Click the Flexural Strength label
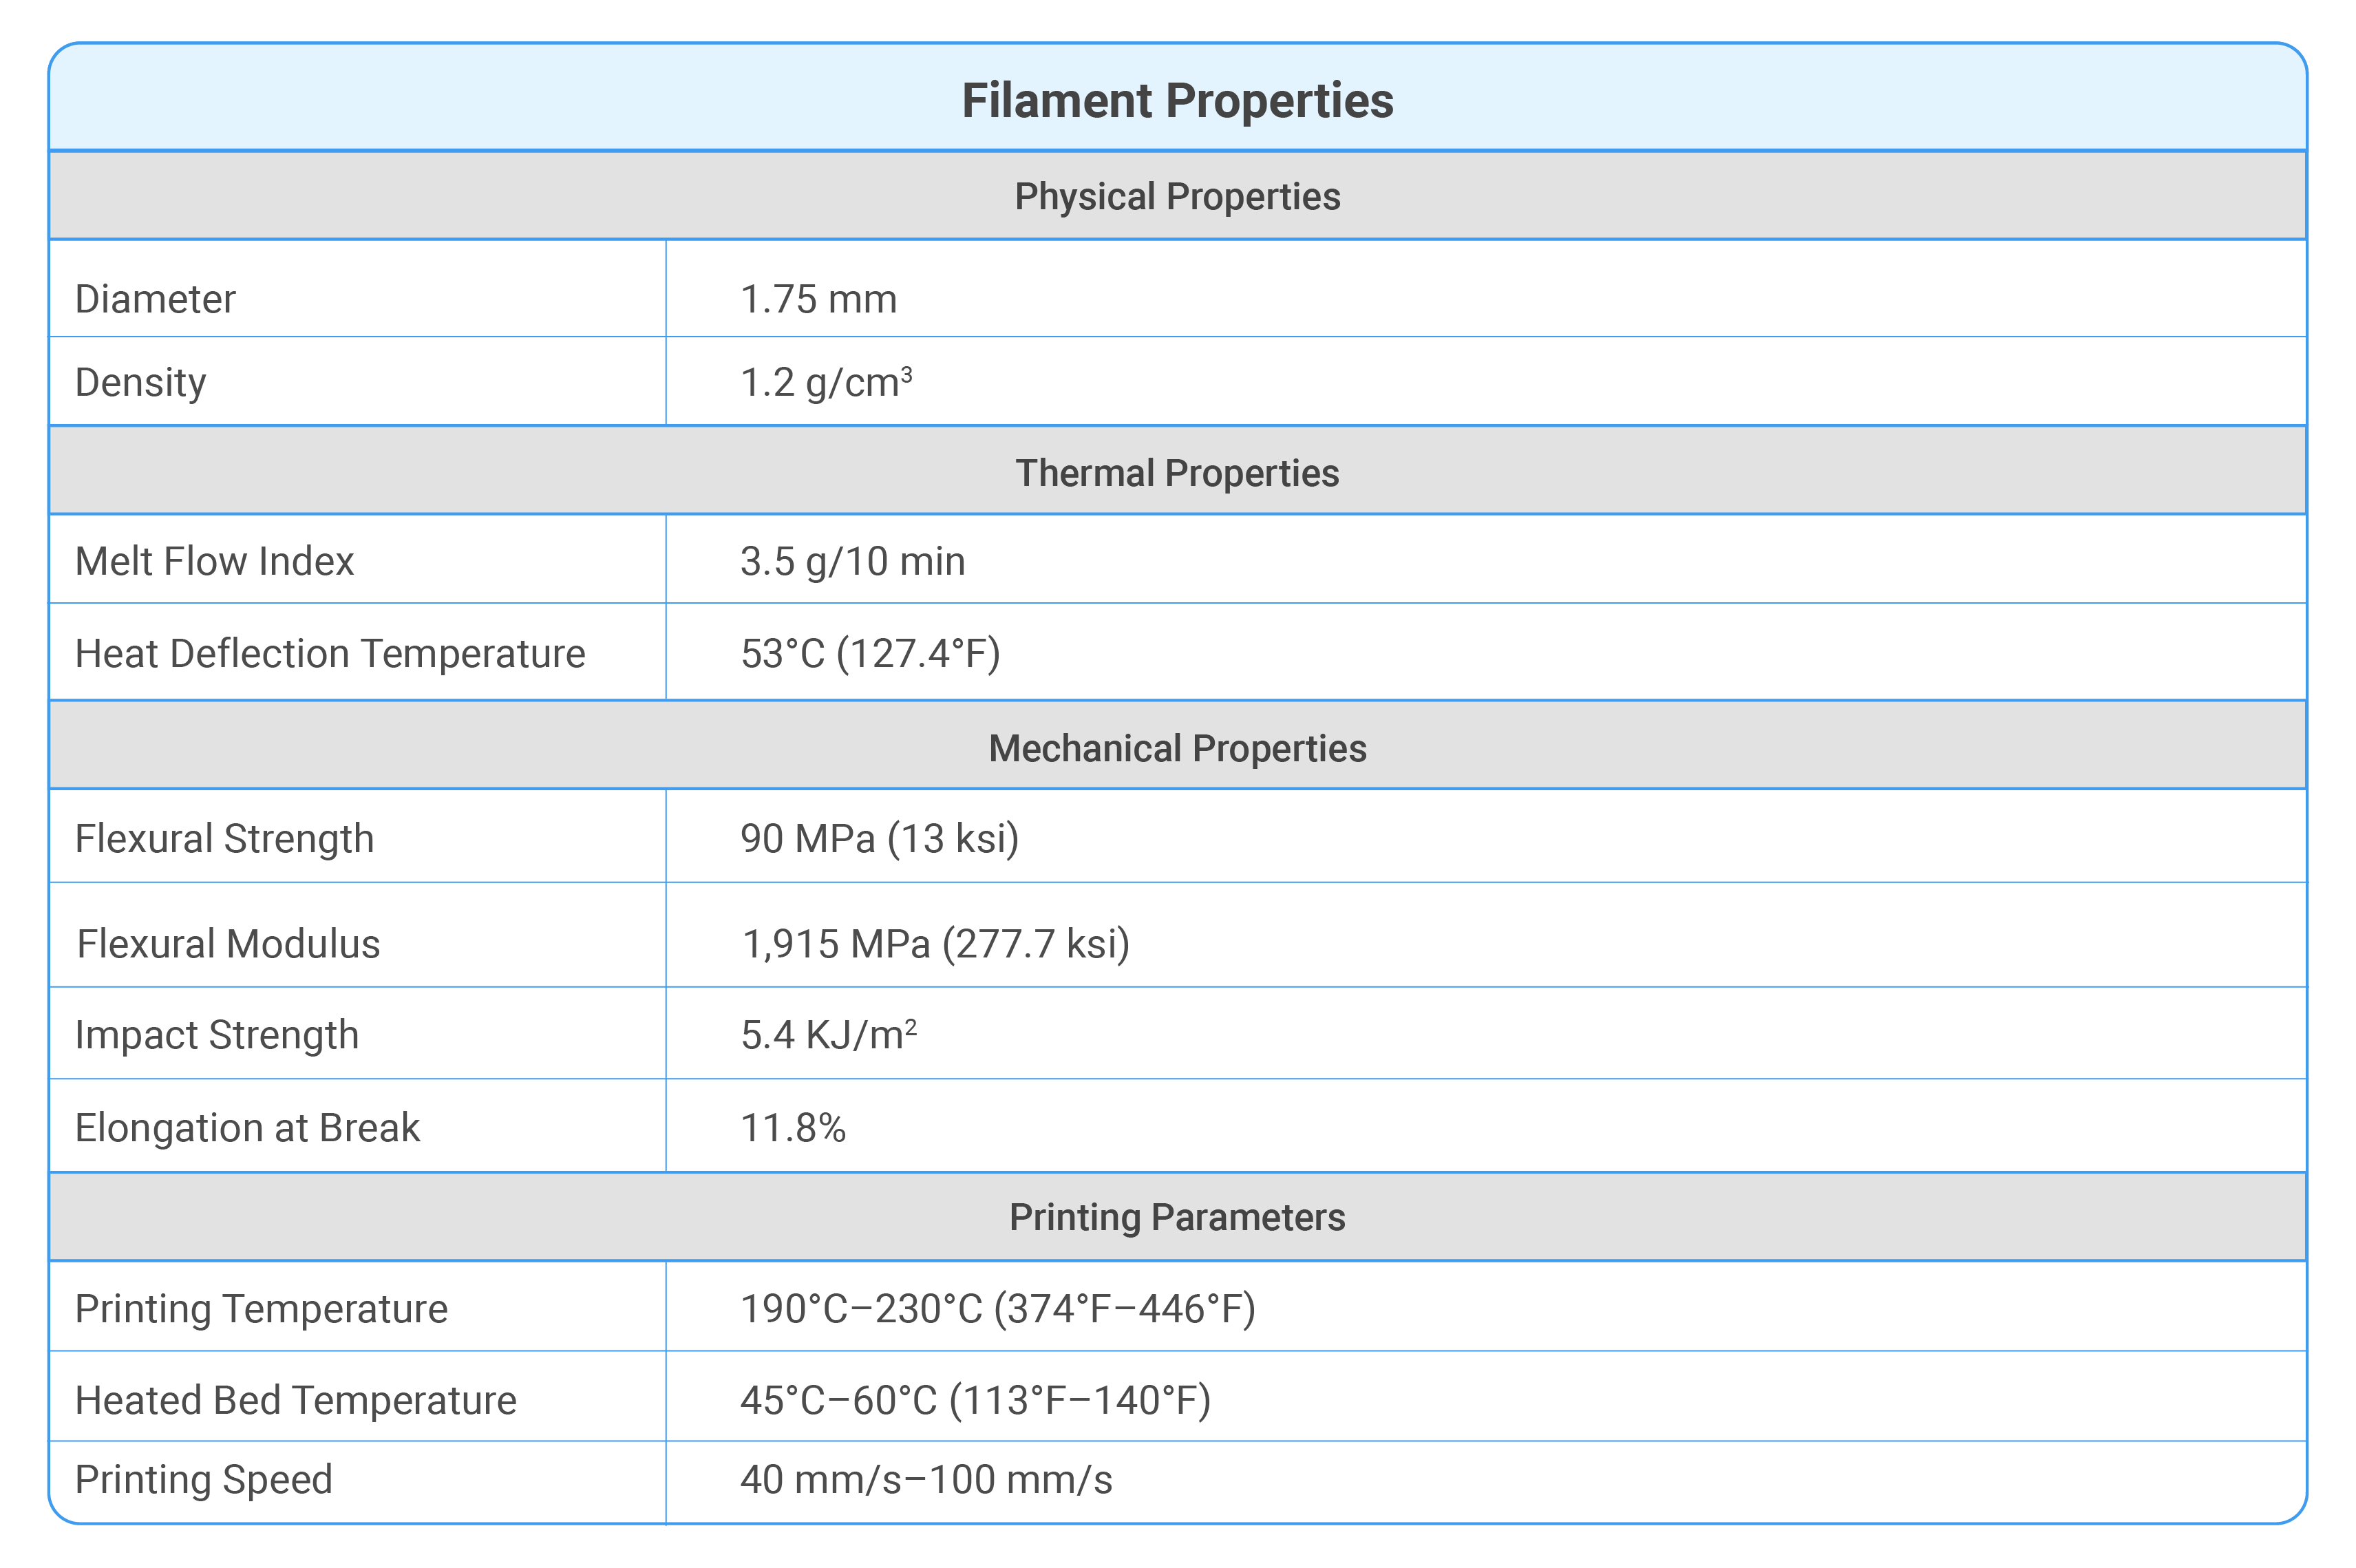The width and height of the screenshot is (2356, 1568). pyautogui.click(x=225, y=839)
